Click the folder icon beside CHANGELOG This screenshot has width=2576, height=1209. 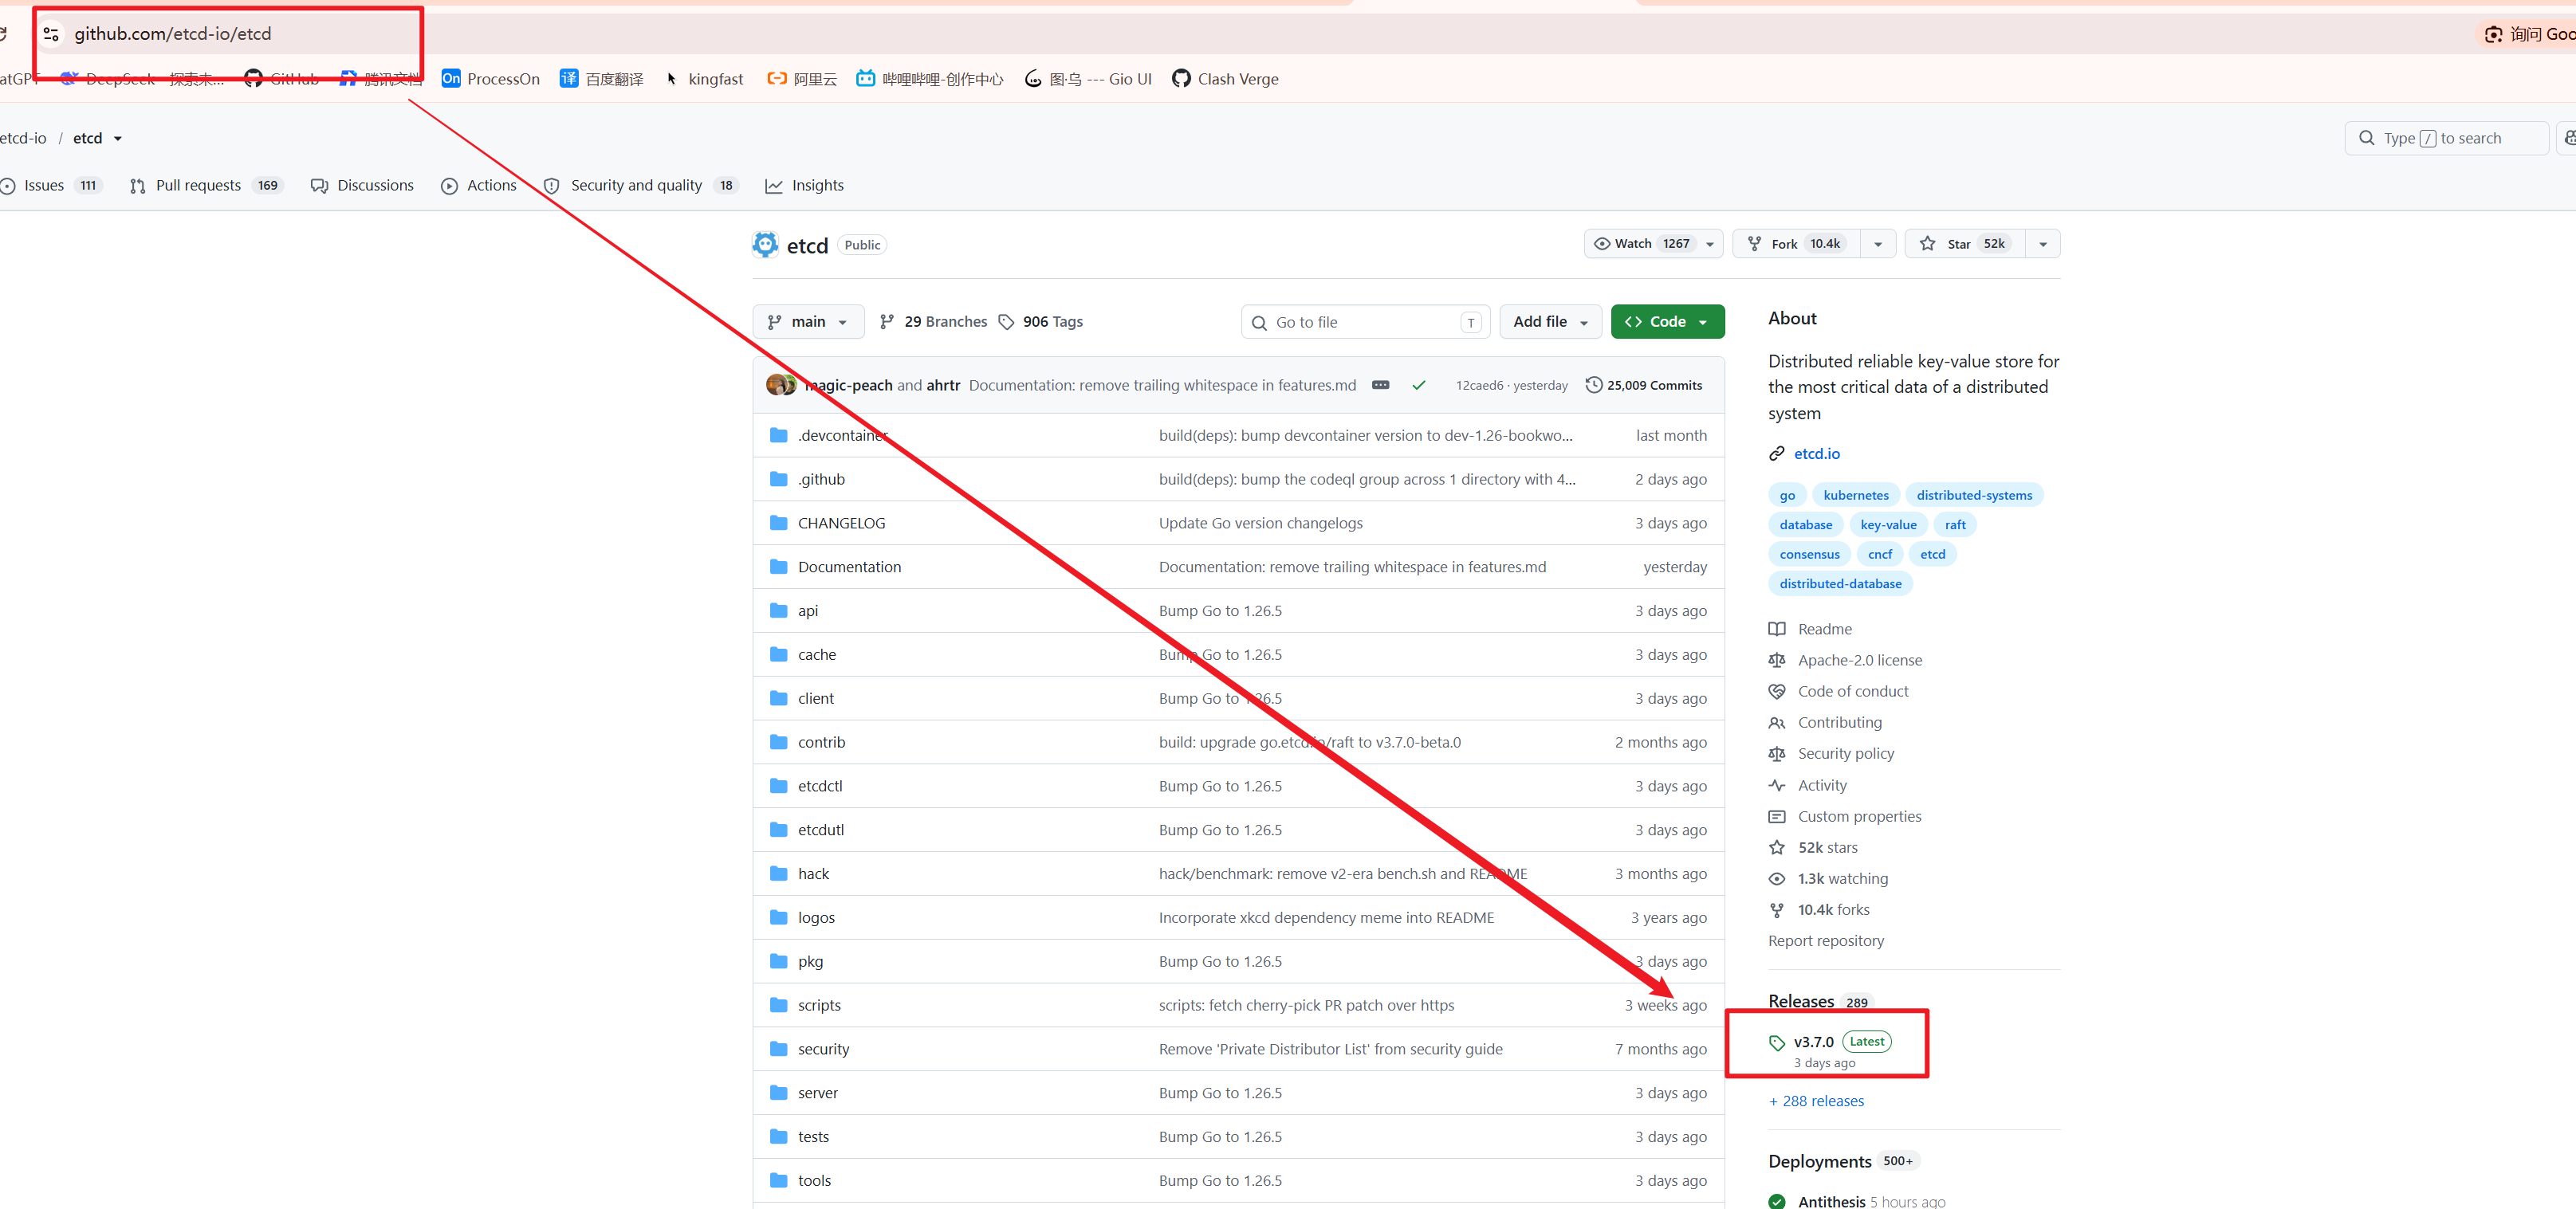pyautogui.click(x=778, y=523)
